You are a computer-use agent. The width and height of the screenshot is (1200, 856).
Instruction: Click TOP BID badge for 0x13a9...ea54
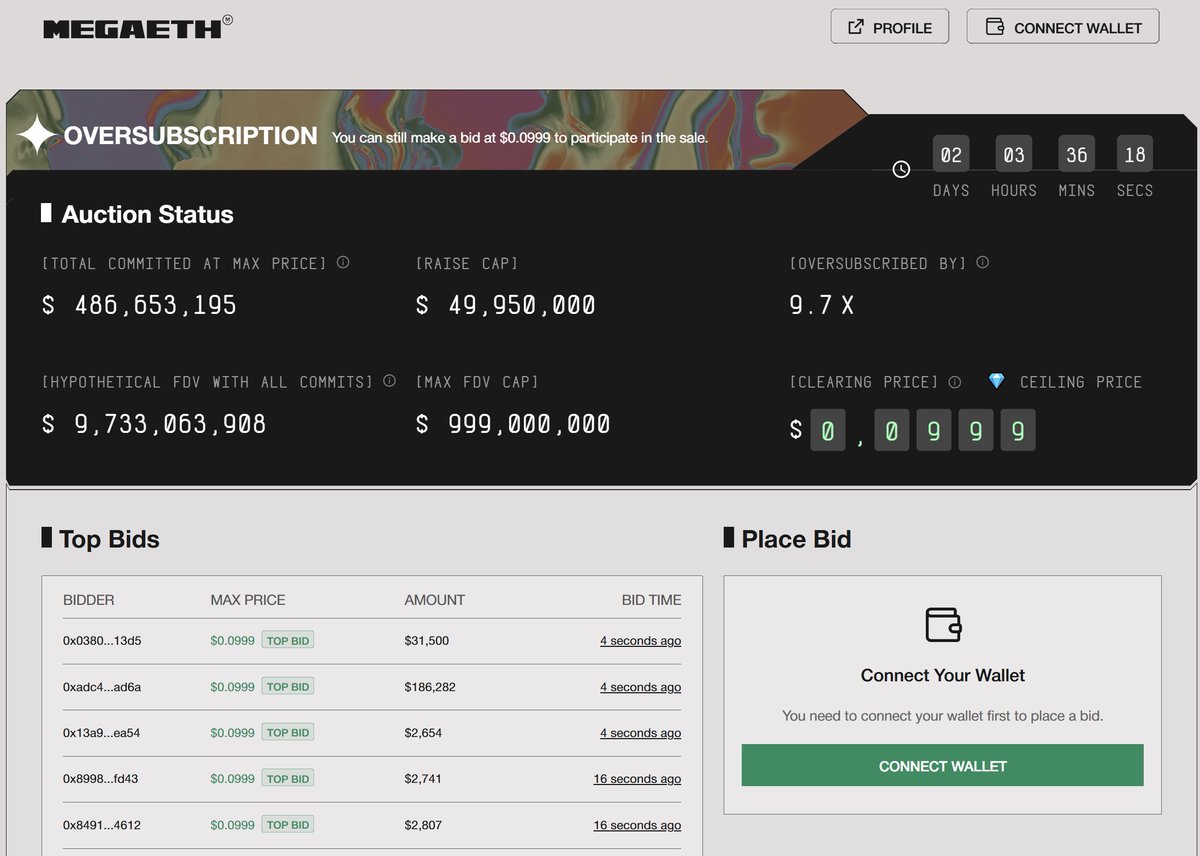coord(288,733)
